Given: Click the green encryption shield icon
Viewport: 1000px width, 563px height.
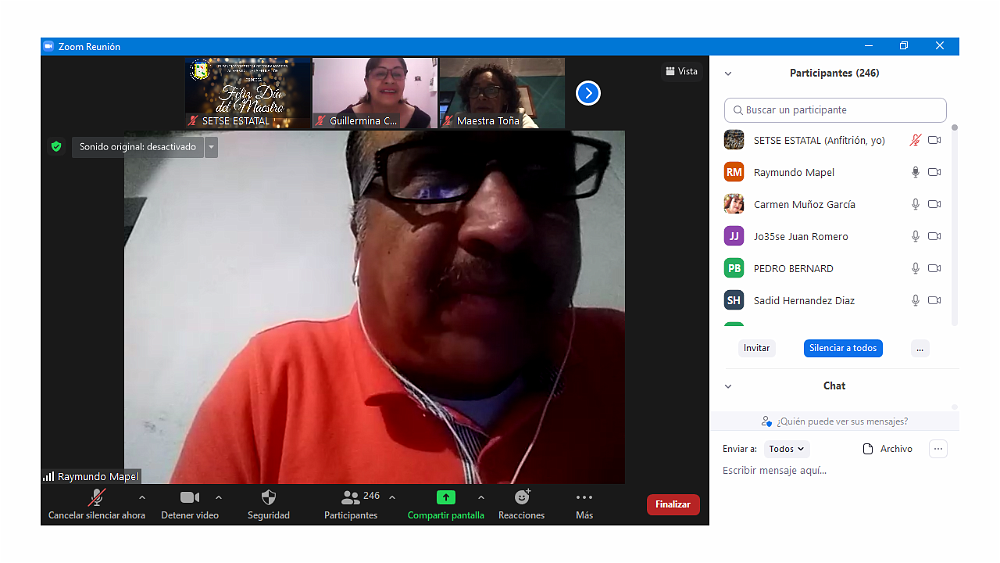Looking at the screenshot, I should pos(57,147).
